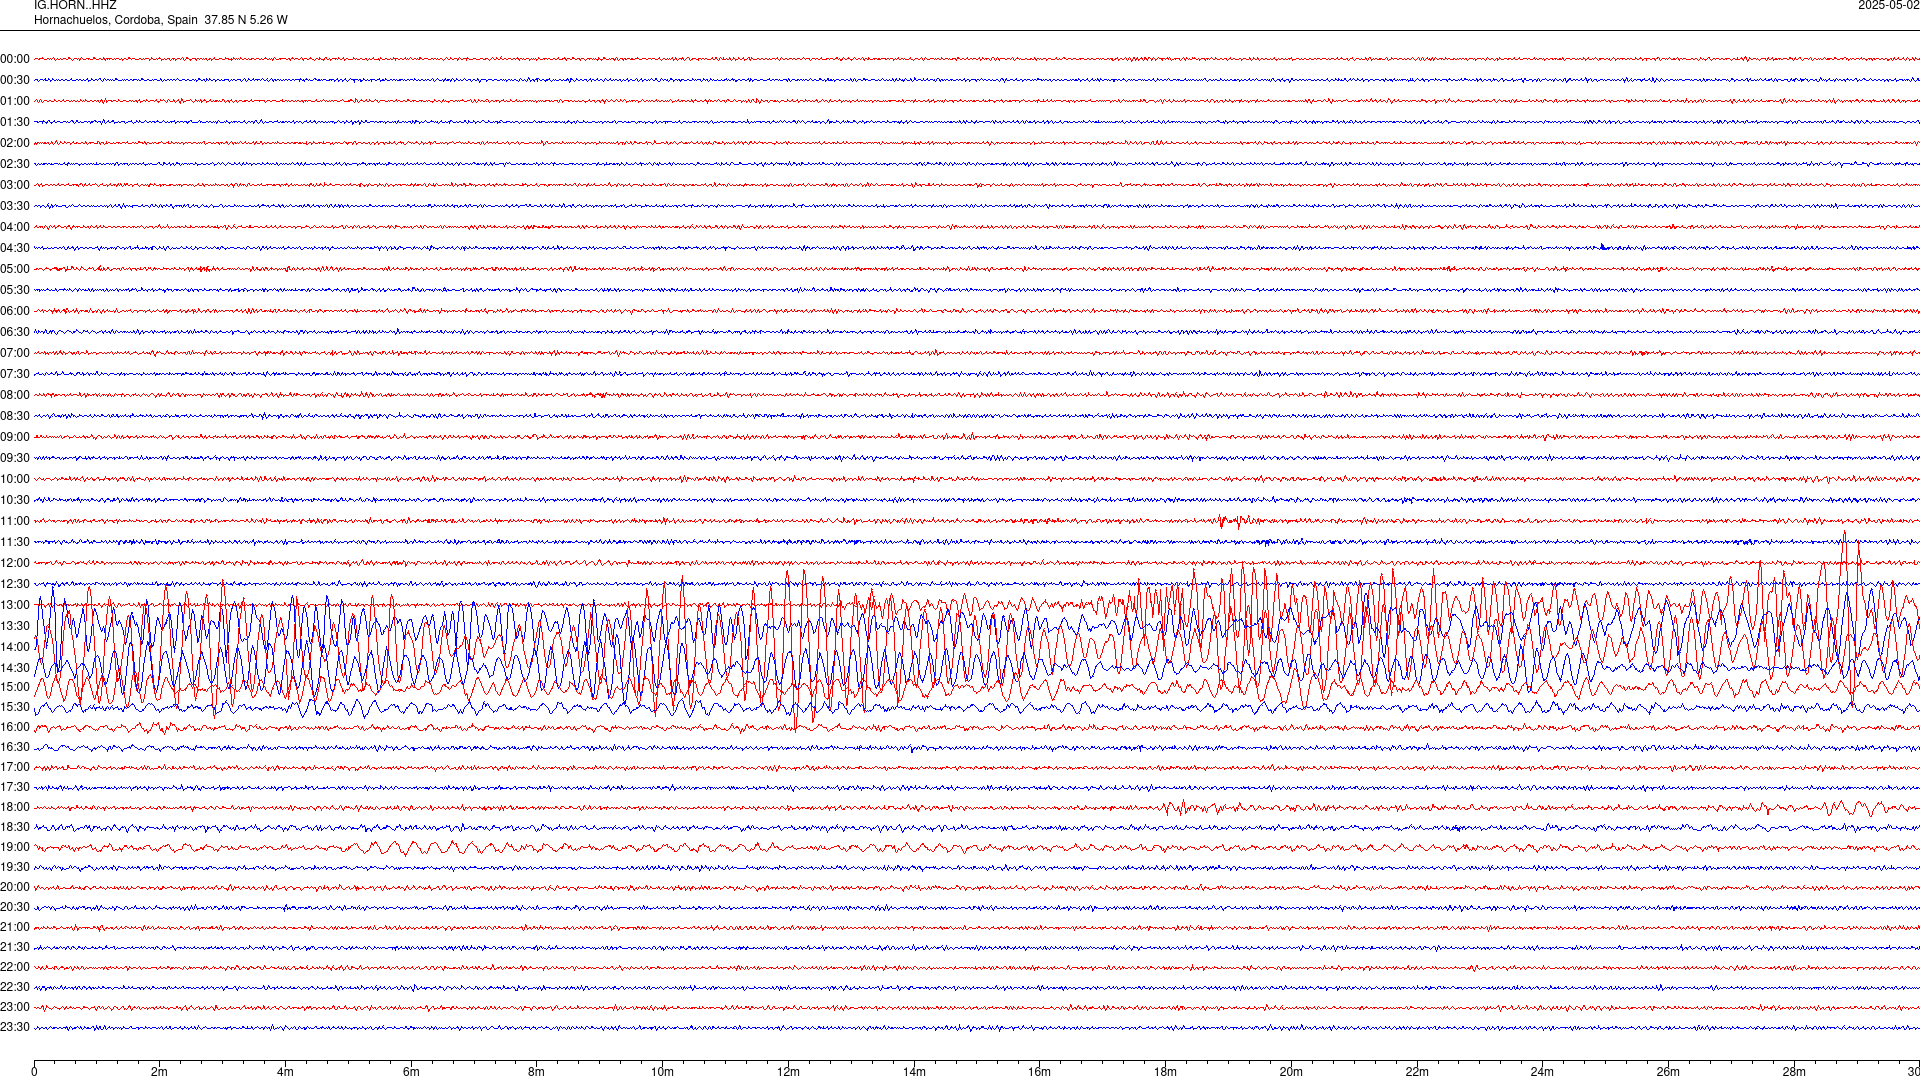
Task: Select the 03:30 time row label
Action: tap(15, 206)
